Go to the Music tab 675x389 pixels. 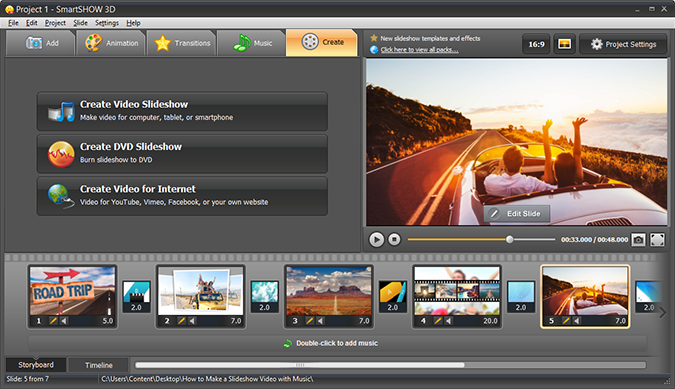point(252,43)
